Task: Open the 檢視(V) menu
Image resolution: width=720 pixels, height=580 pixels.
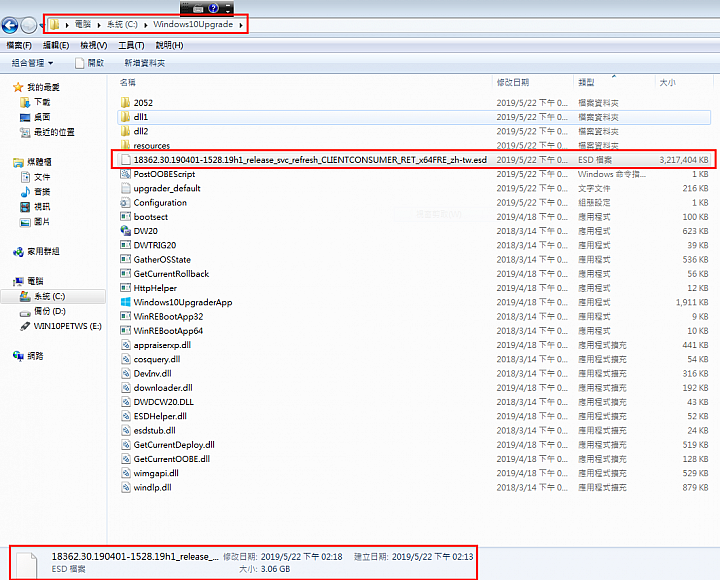Action: click(94, 45)
